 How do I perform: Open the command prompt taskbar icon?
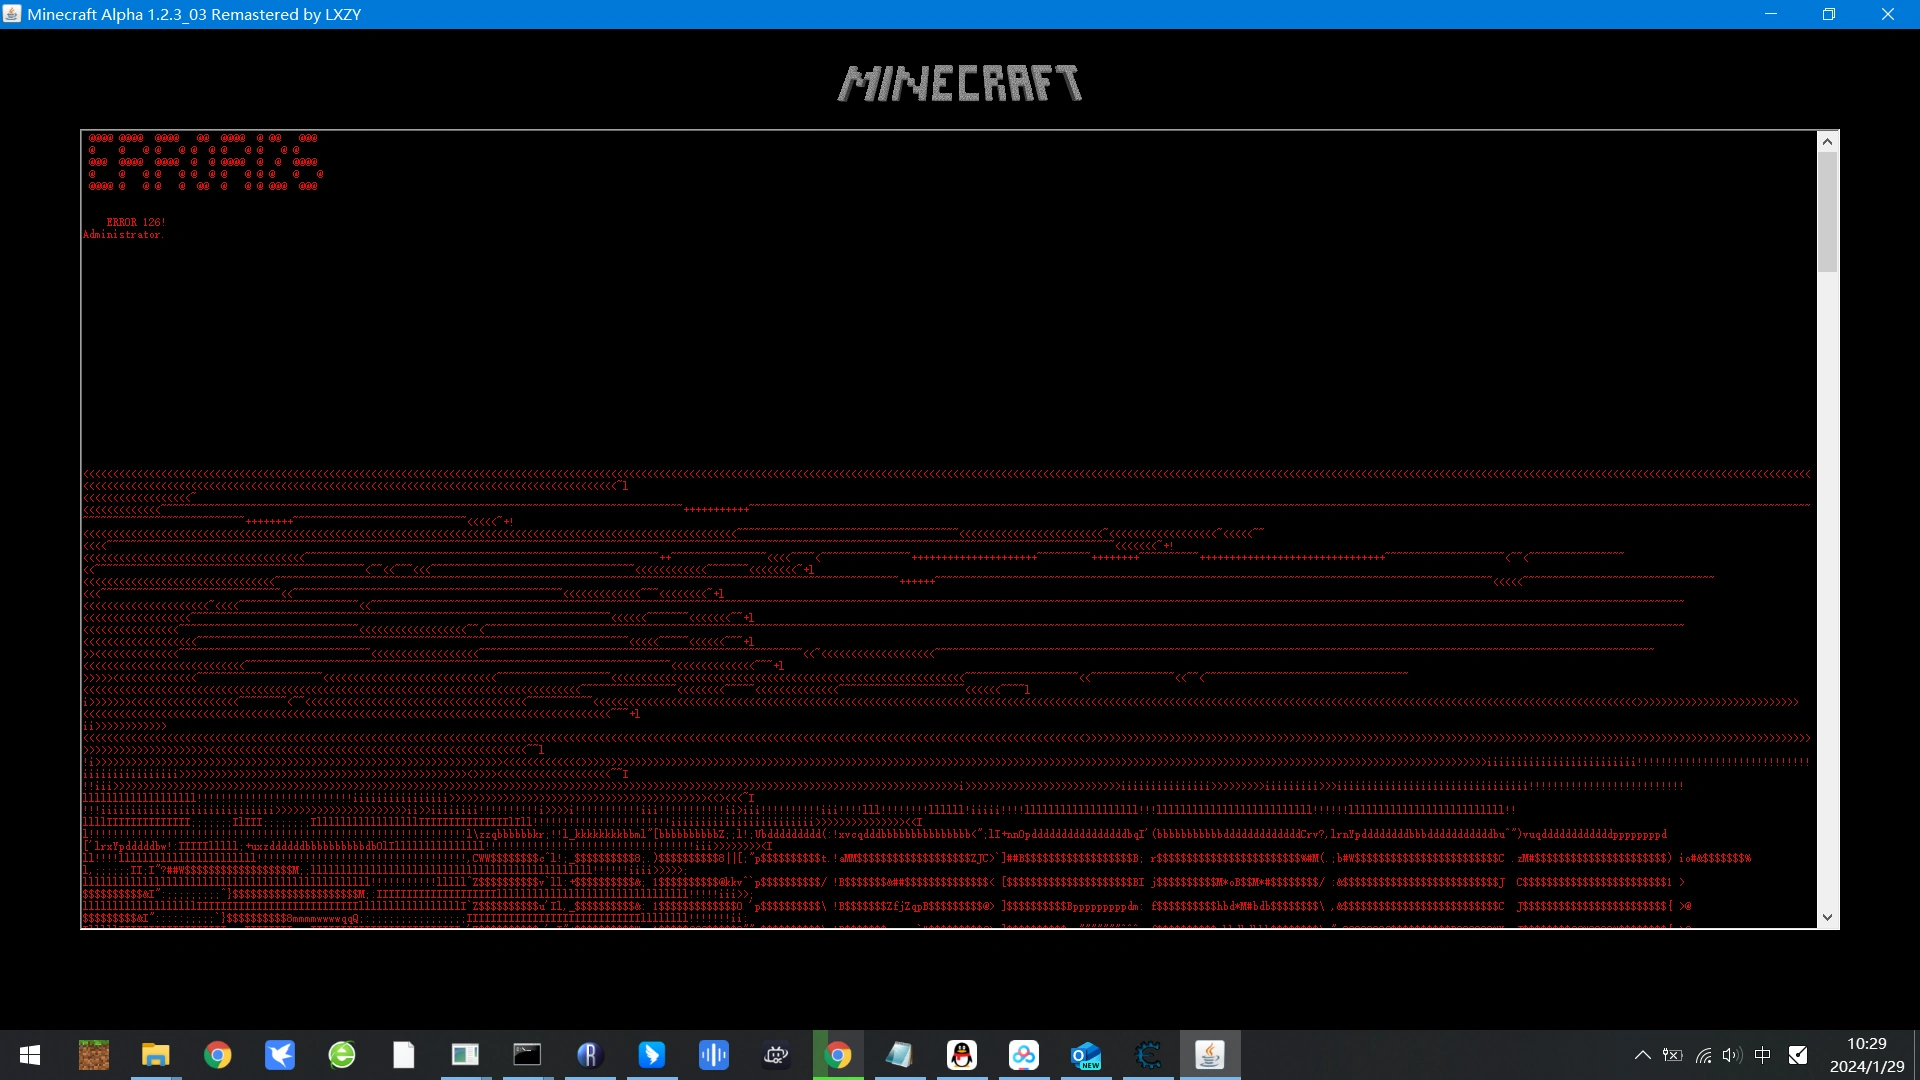click(527, 1055)
